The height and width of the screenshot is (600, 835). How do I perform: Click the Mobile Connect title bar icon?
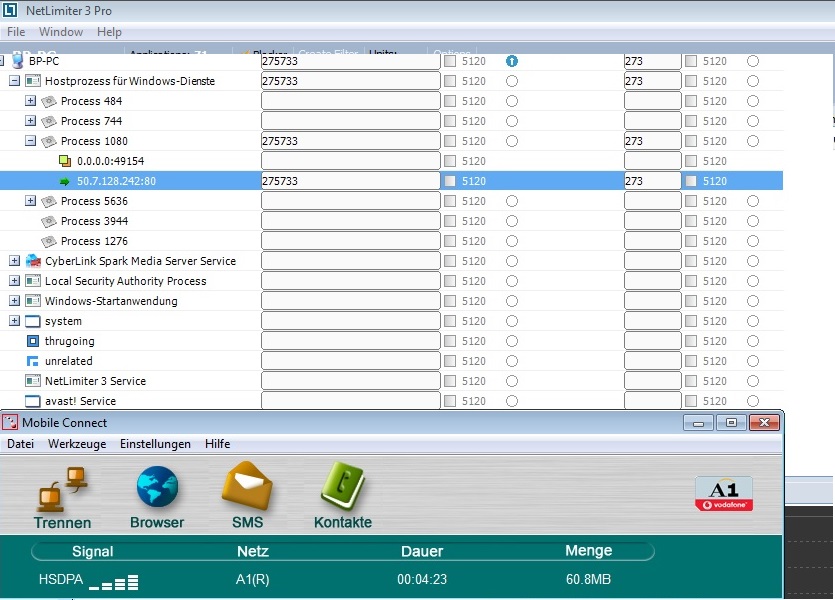coord(10,422)
